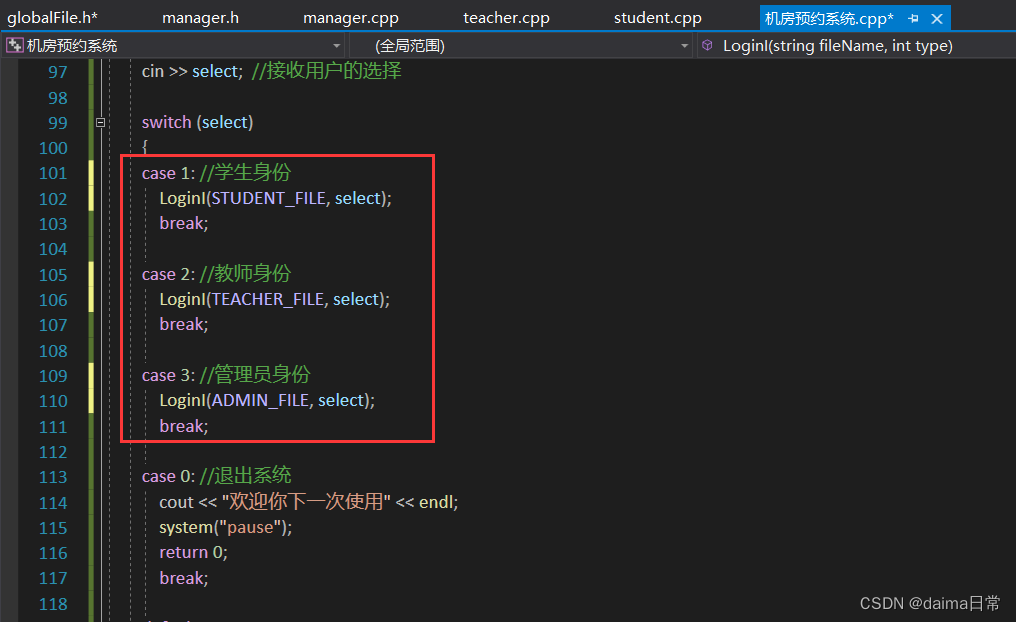This screenshot has height=622, width=1016.
Task: Click the cube icon beside LoginI function
Action: (707, 45)
